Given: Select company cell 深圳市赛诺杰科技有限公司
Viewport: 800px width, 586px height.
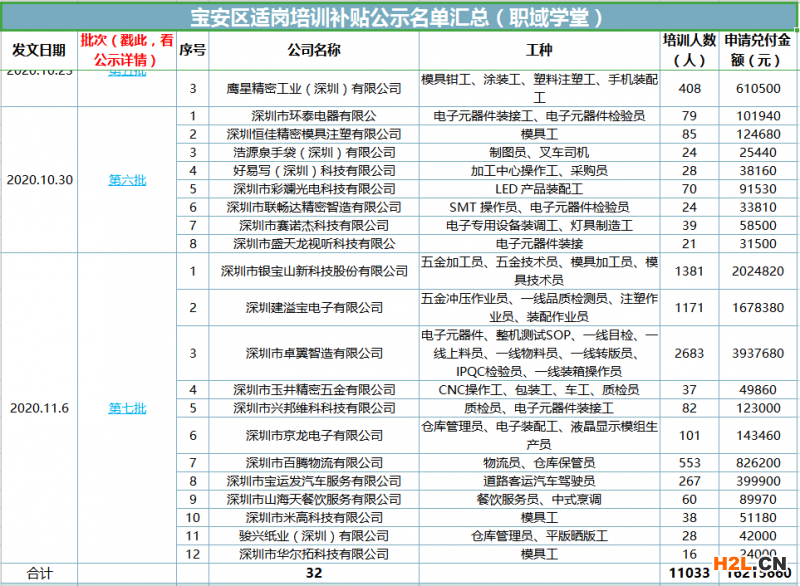Looking at the screenshot, I should click(314, 225).
